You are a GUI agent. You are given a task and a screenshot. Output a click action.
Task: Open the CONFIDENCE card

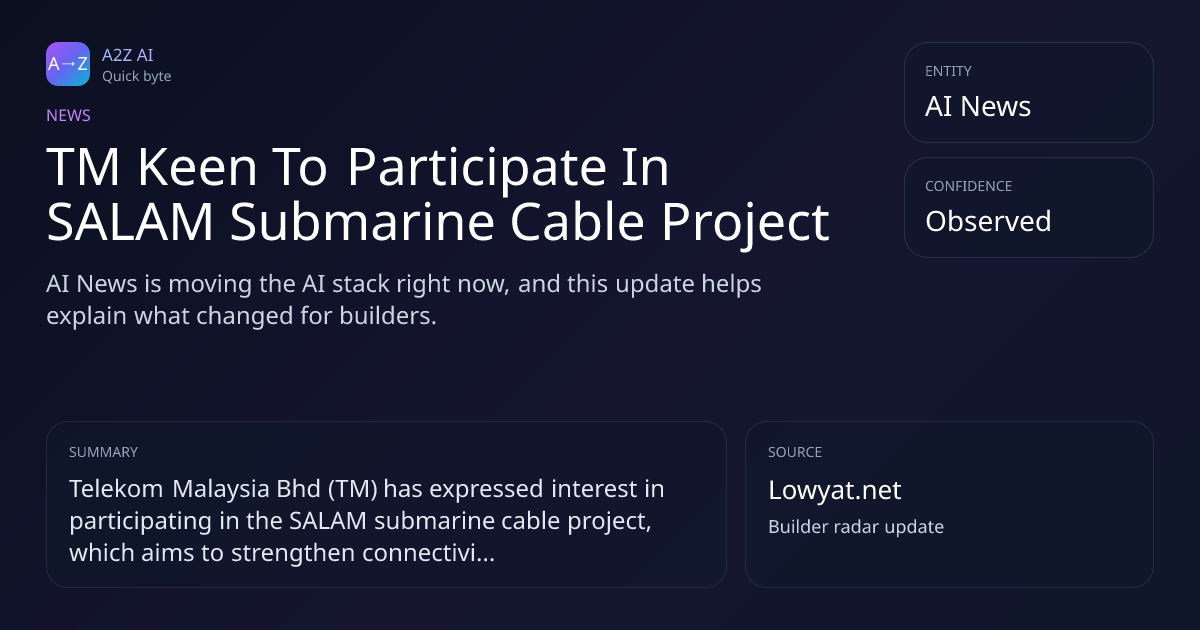pos(1029,207)
